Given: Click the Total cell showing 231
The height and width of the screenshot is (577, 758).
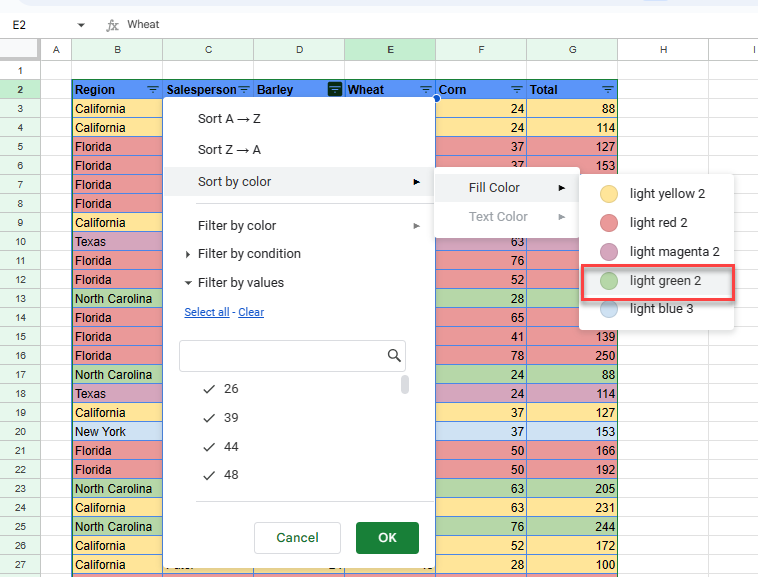Looking at the screenshot, I should point(572,507).
